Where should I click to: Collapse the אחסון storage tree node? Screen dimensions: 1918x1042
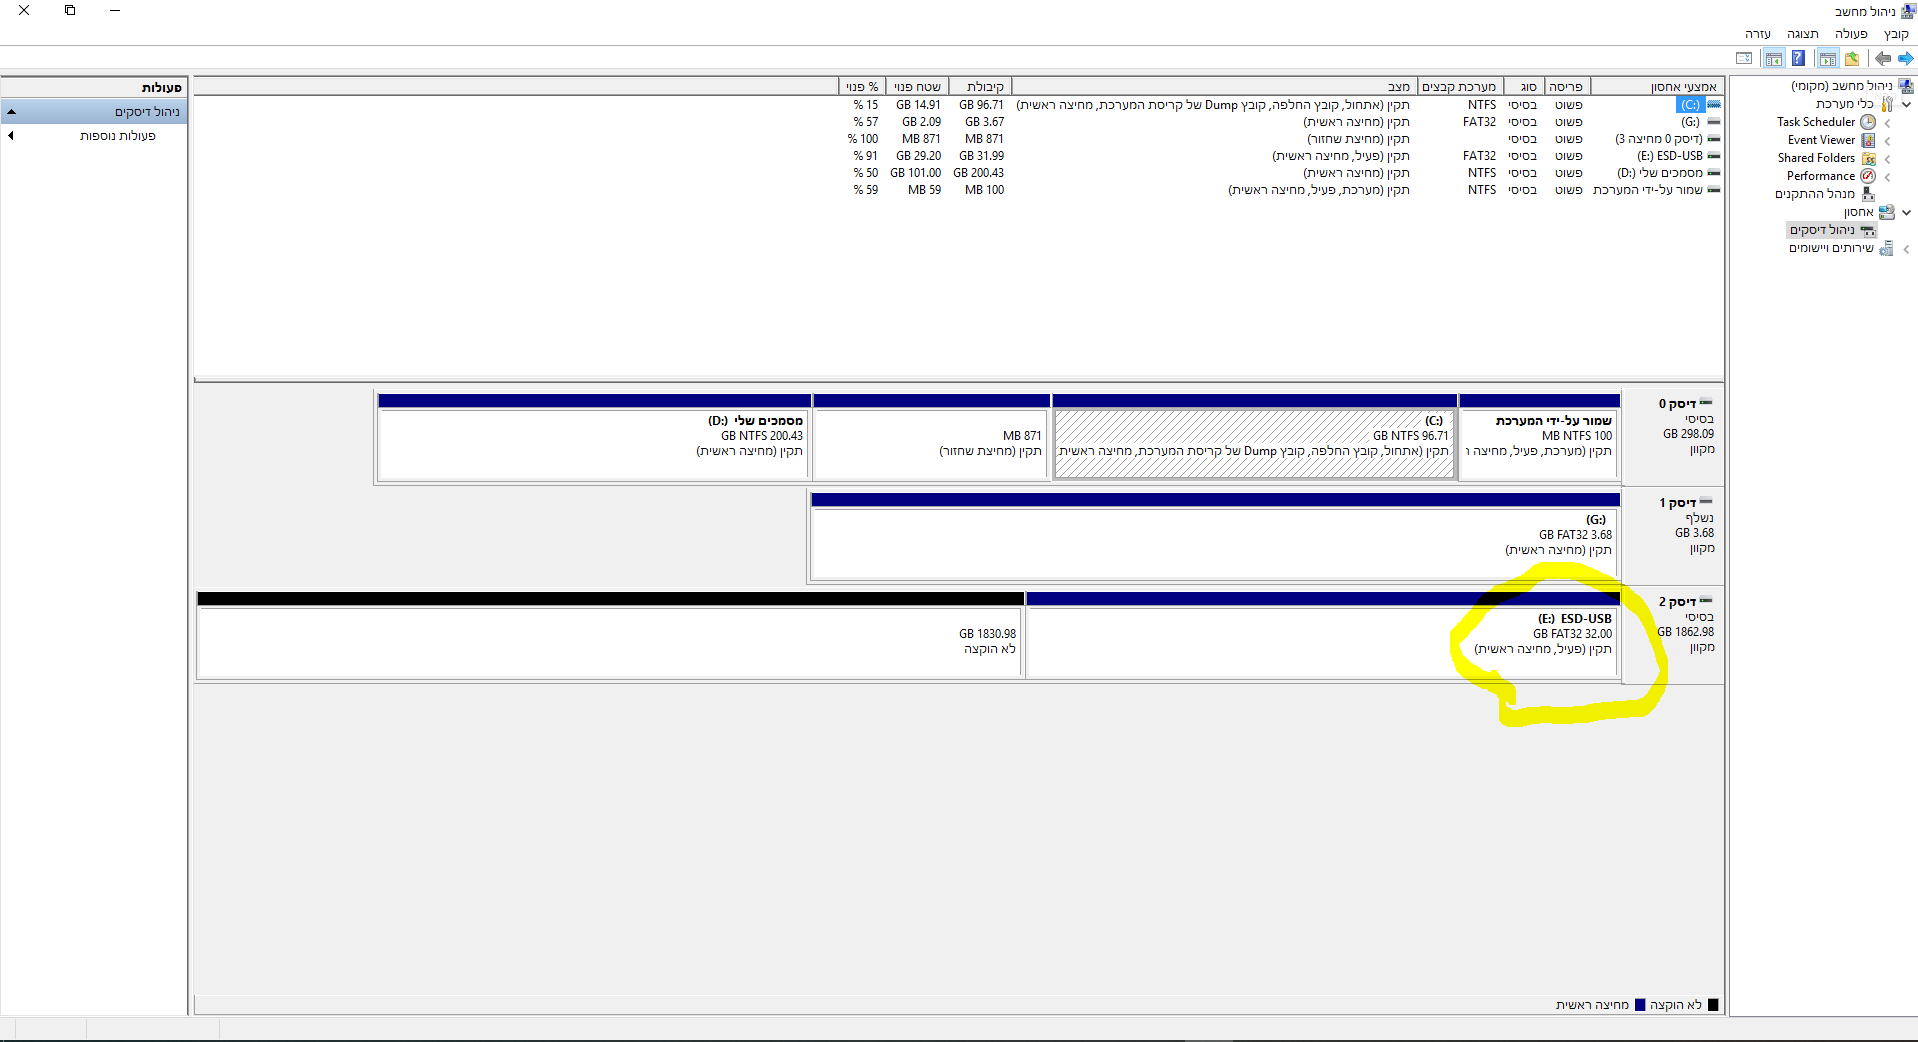pyautogui.click(x=1907, y=212)
